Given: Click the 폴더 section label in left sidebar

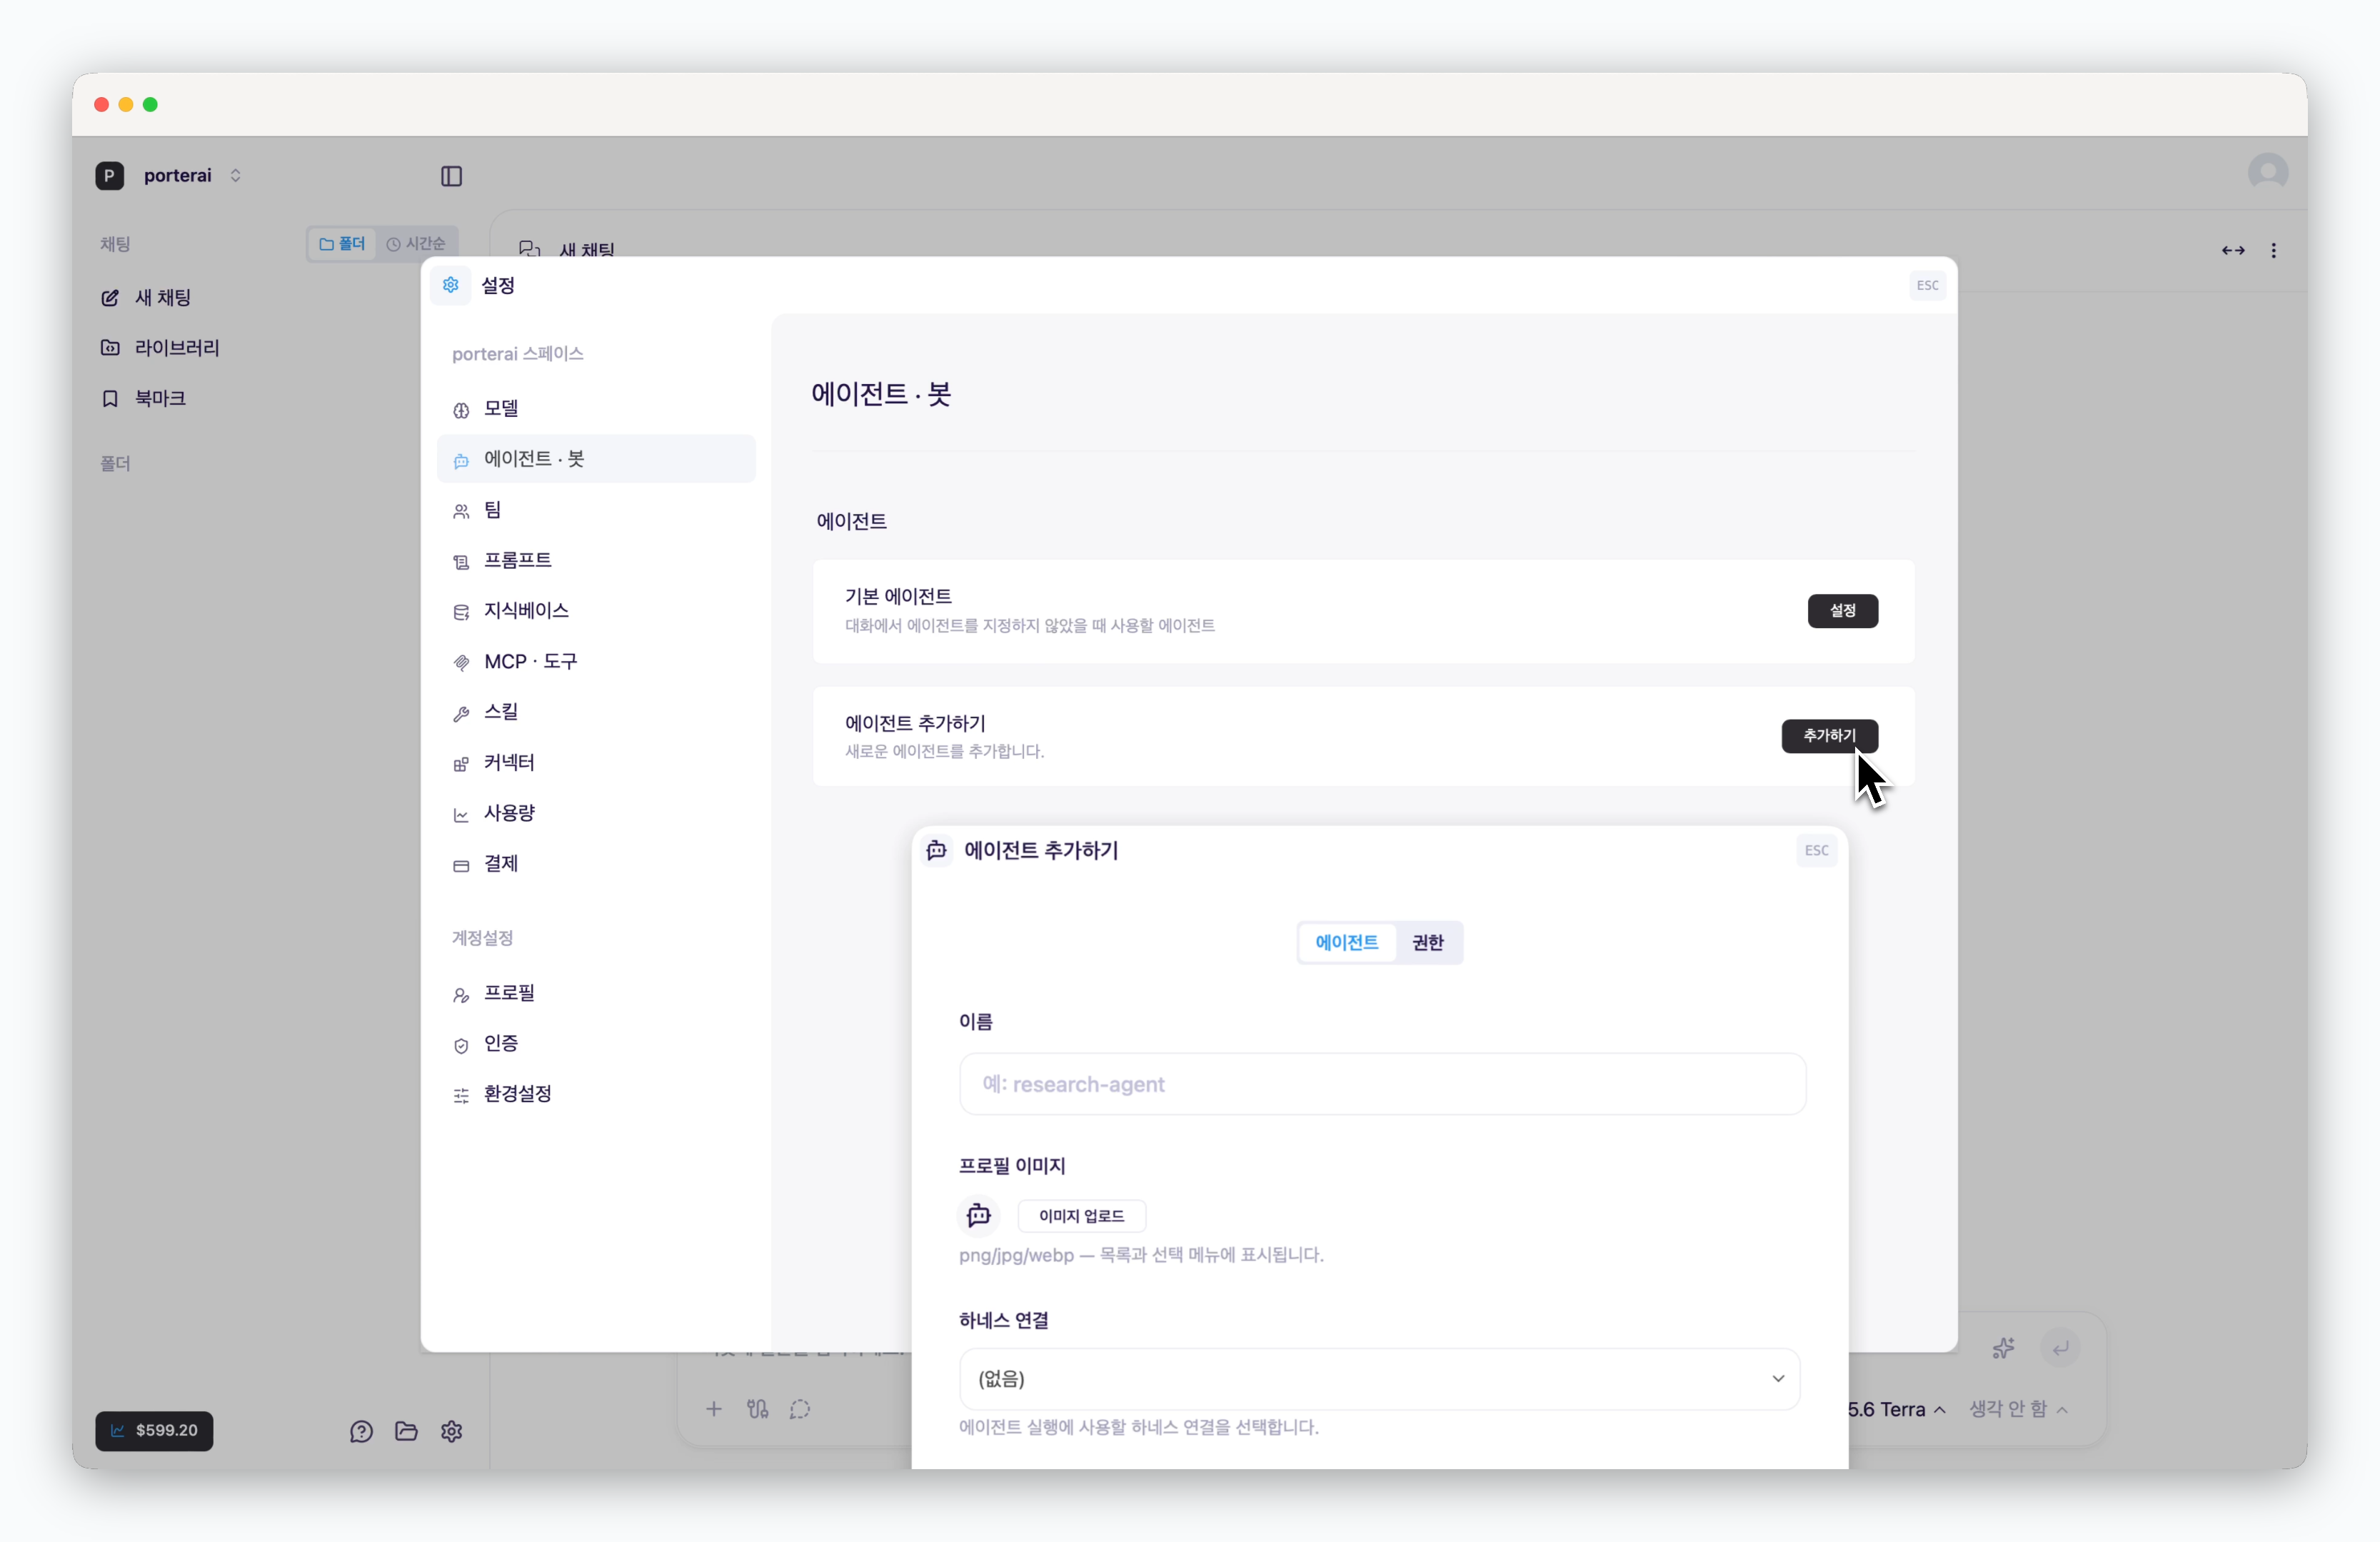Looking at the screenshot, I should pos(115,464).
